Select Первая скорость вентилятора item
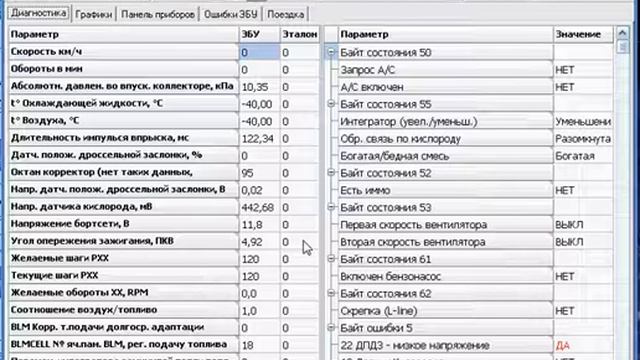Image resolution: width=640 pixels, height=360 pixels. tap(445, 225)
